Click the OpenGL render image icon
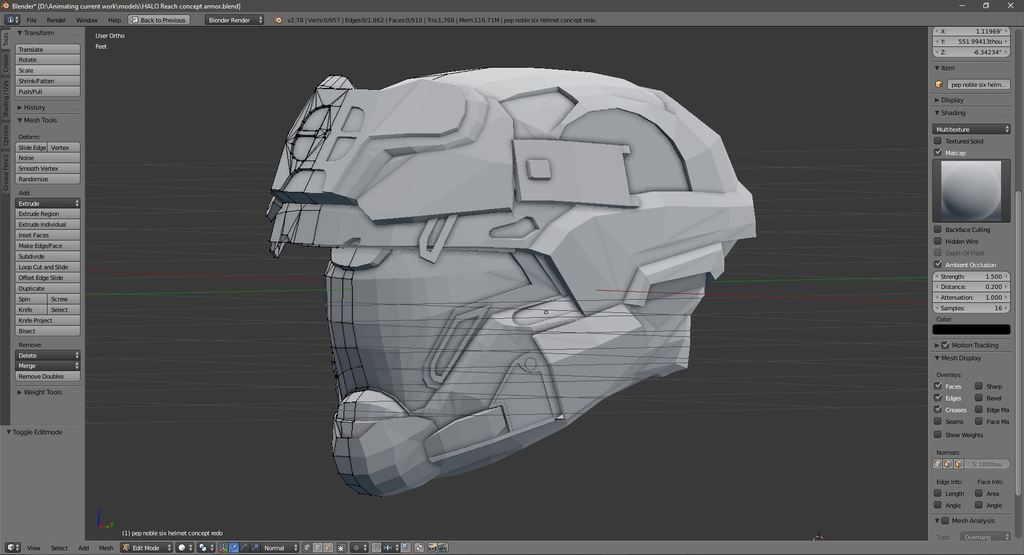This screenshot has height=555, width=1024. pos(432,548)
